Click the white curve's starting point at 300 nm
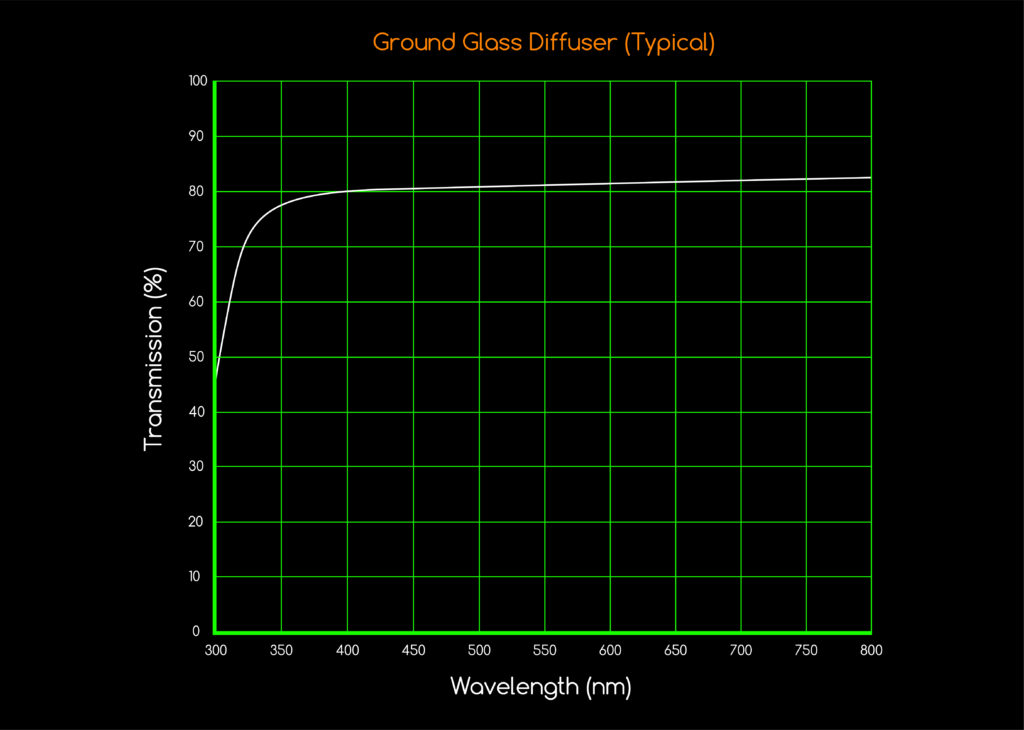The height and width of the screenshot is (730, 1024). point(216,379)
